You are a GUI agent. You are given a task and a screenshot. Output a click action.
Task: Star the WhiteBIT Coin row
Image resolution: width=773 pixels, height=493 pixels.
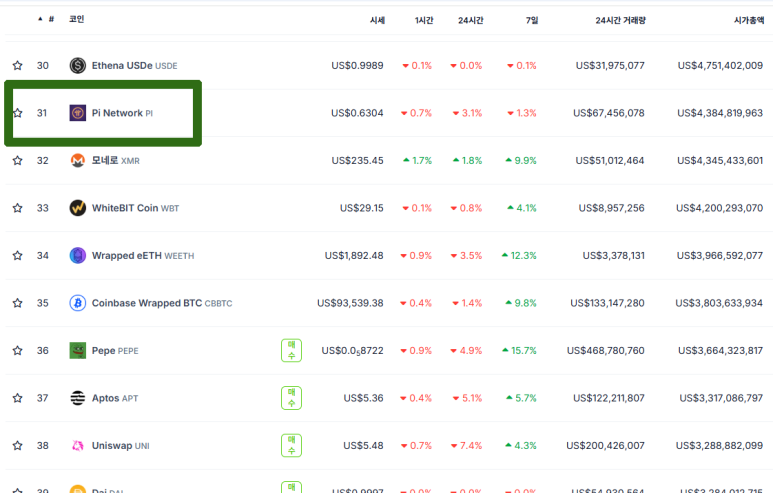pos(17,208)
